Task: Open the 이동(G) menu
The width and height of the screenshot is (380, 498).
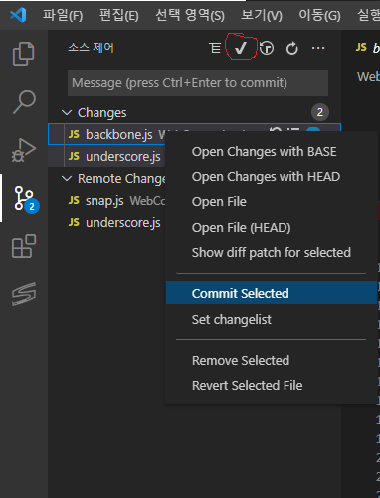Action: tap(319, 15)
